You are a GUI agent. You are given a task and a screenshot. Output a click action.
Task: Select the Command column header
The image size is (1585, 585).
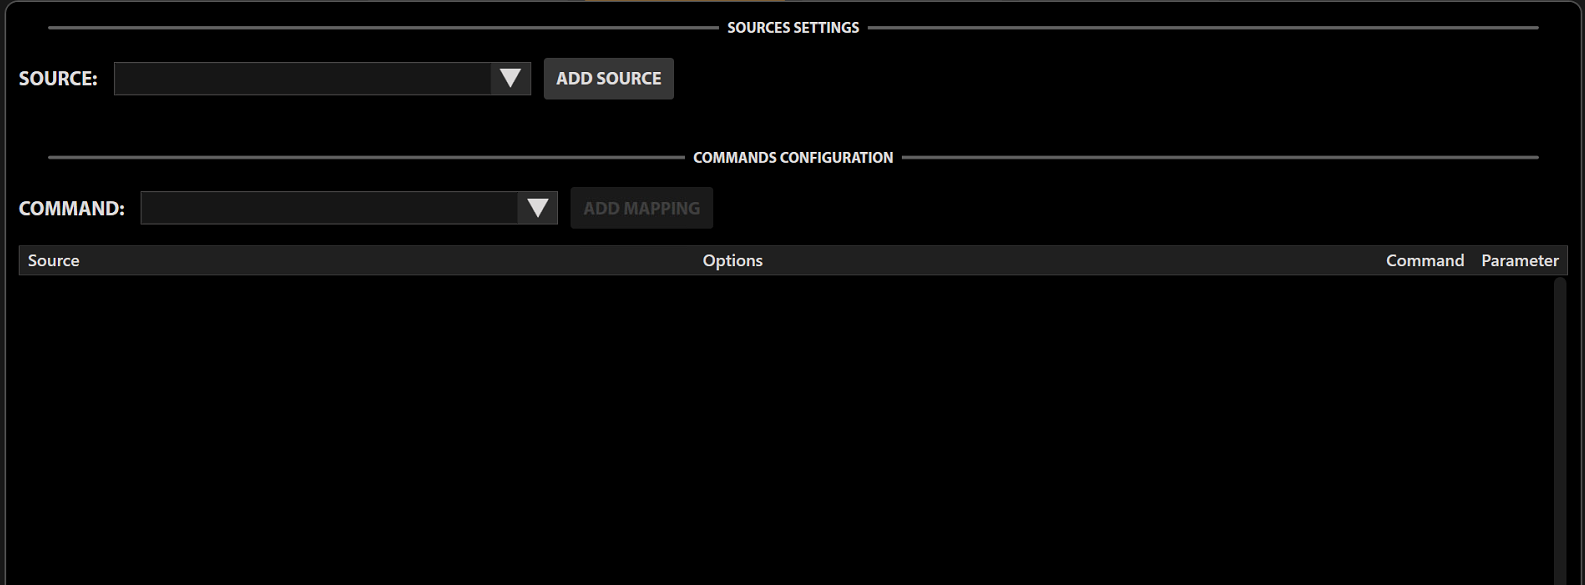coord(1424,261)
